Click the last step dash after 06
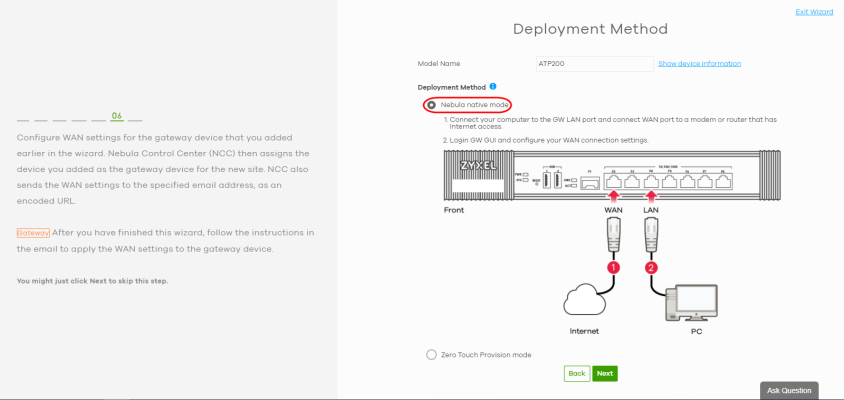This screenshot has height=400, width=844. point(135,119)
